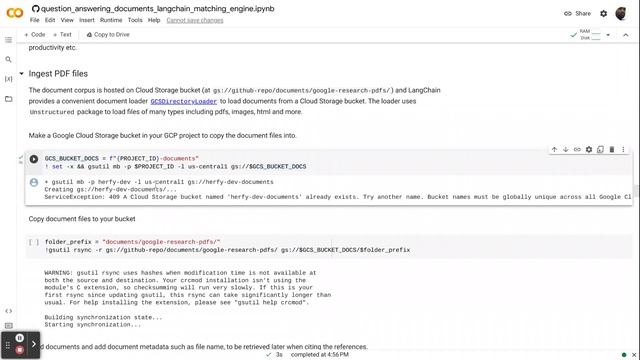Mirror cell in tab icon
The height and width of the screenshot is (360, 640).
click(600, 149)
